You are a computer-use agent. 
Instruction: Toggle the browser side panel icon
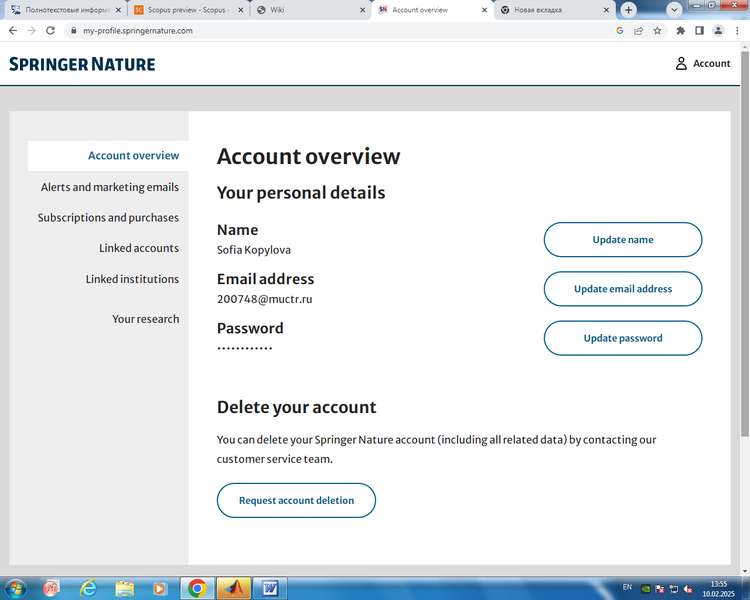(x=699, y=30)
